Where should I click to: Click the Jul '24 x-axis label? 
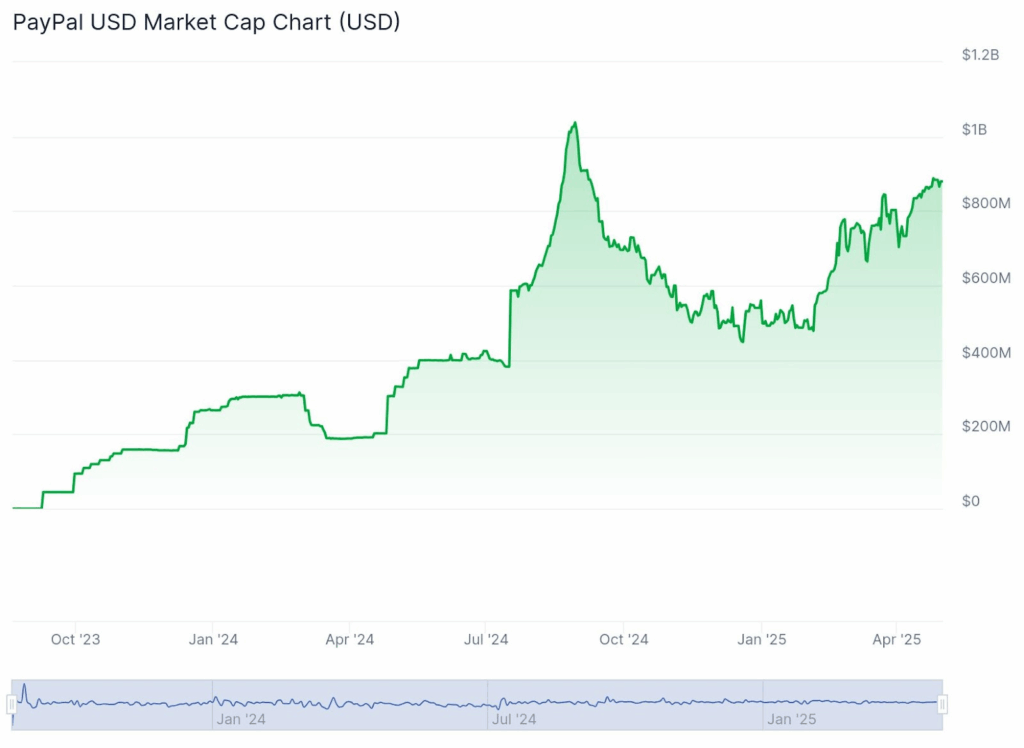coord(487,639)
